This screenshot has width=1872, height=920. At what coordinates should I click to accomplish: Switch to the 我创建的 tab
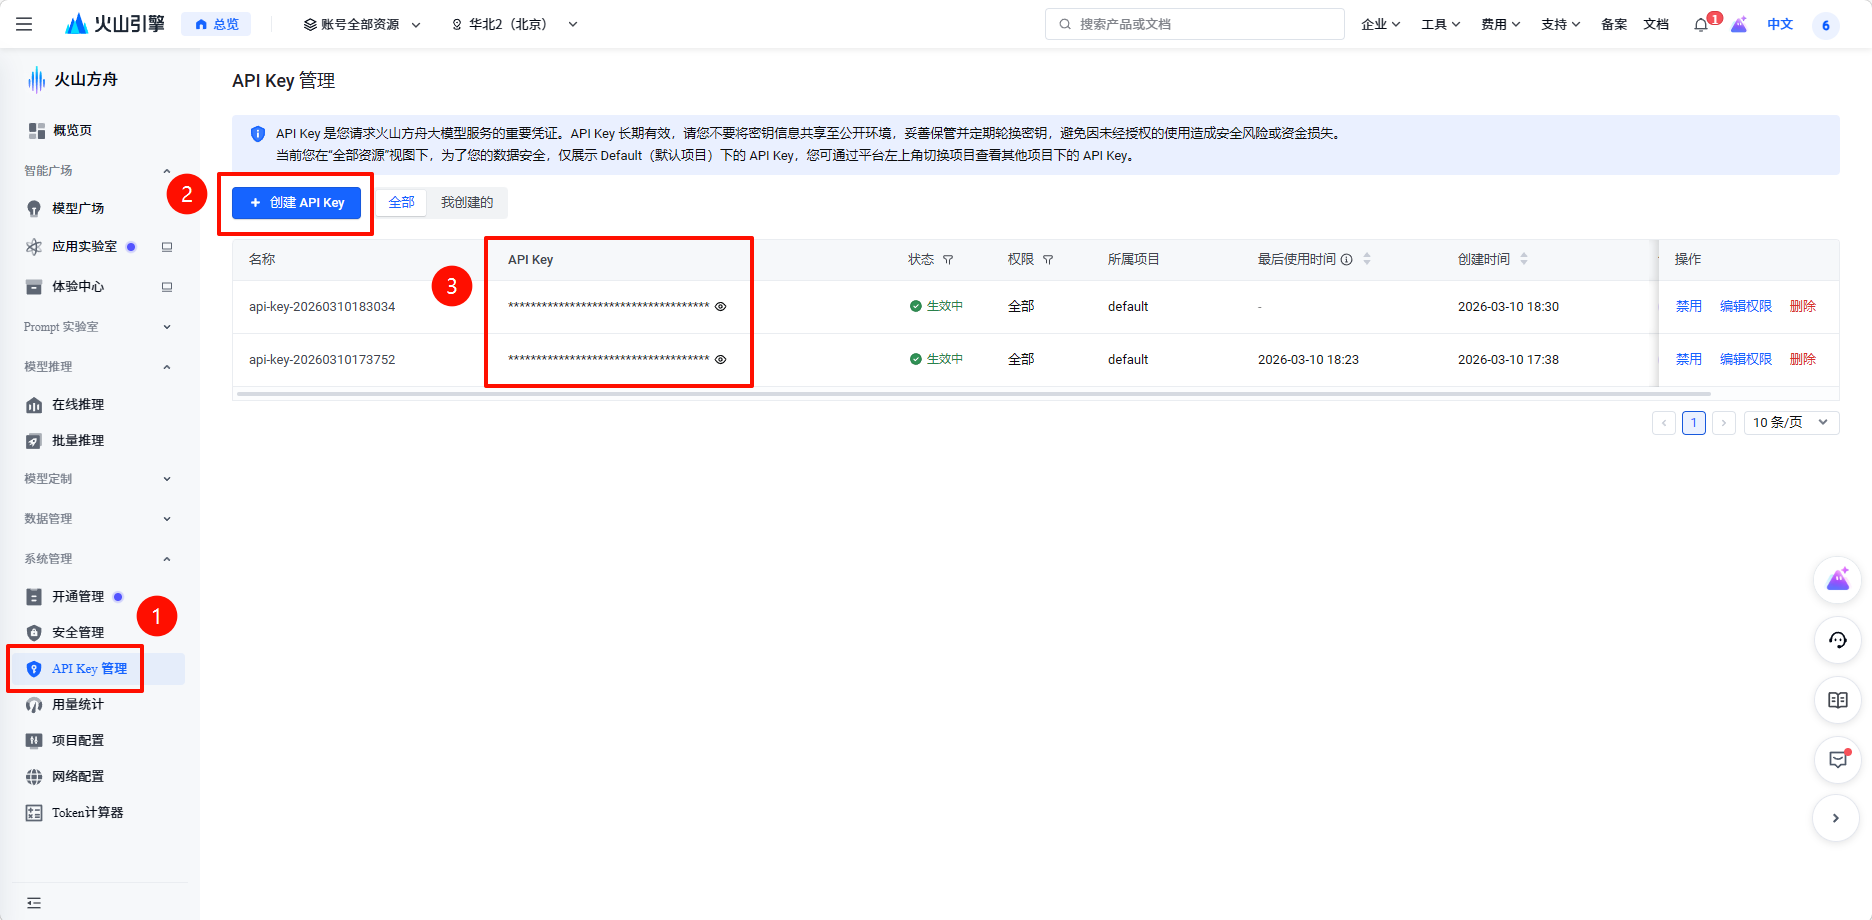(467, 203)
